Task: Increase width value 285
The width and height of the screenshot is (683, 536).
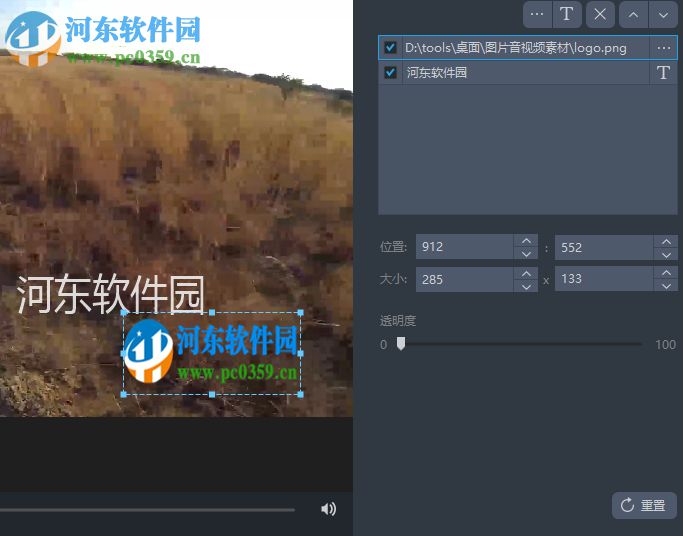Action: tap(526, 273)
